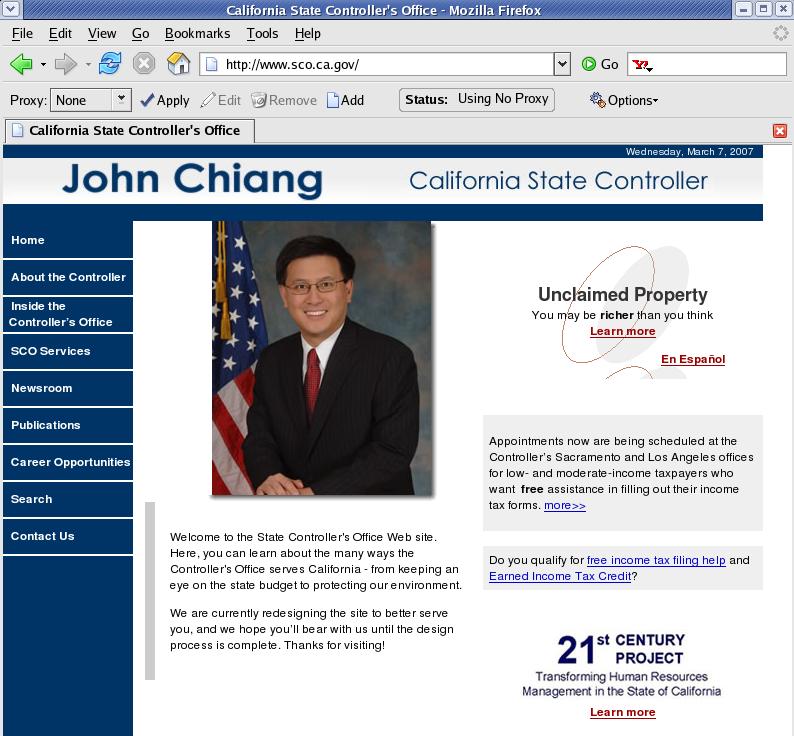Open the proxy Options dropdown

coord(624,100)
